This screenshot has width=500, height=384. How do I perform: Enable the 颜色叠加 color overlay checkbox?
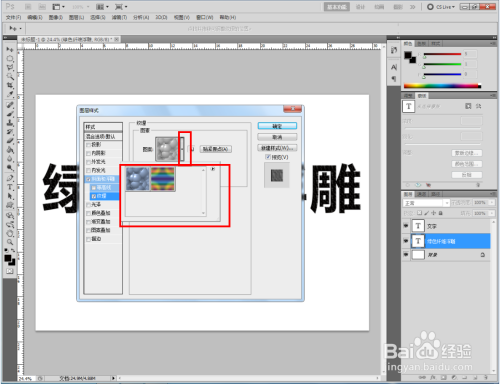[x=88, y=213]
